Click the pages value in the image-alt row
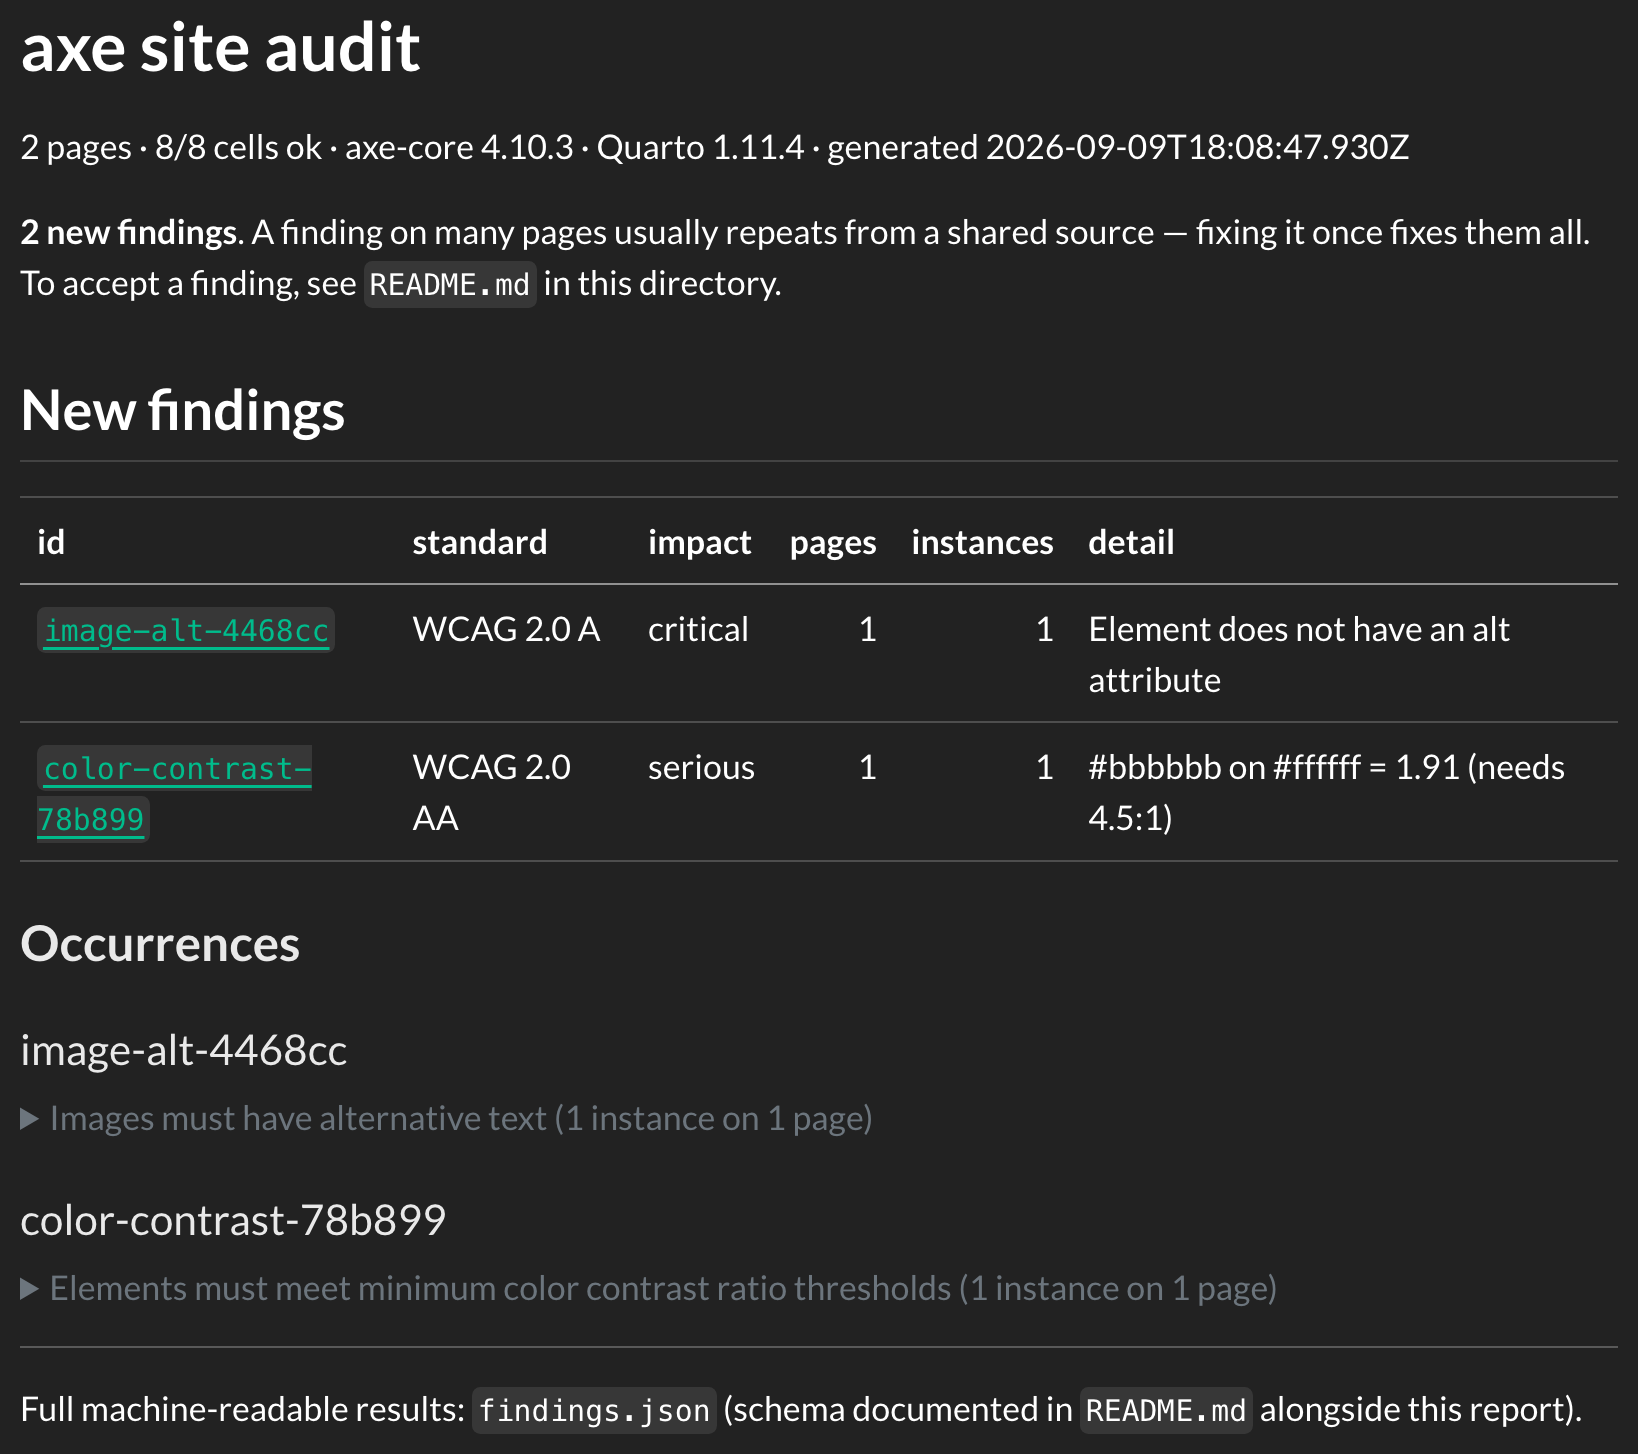 tap(868, 630)
